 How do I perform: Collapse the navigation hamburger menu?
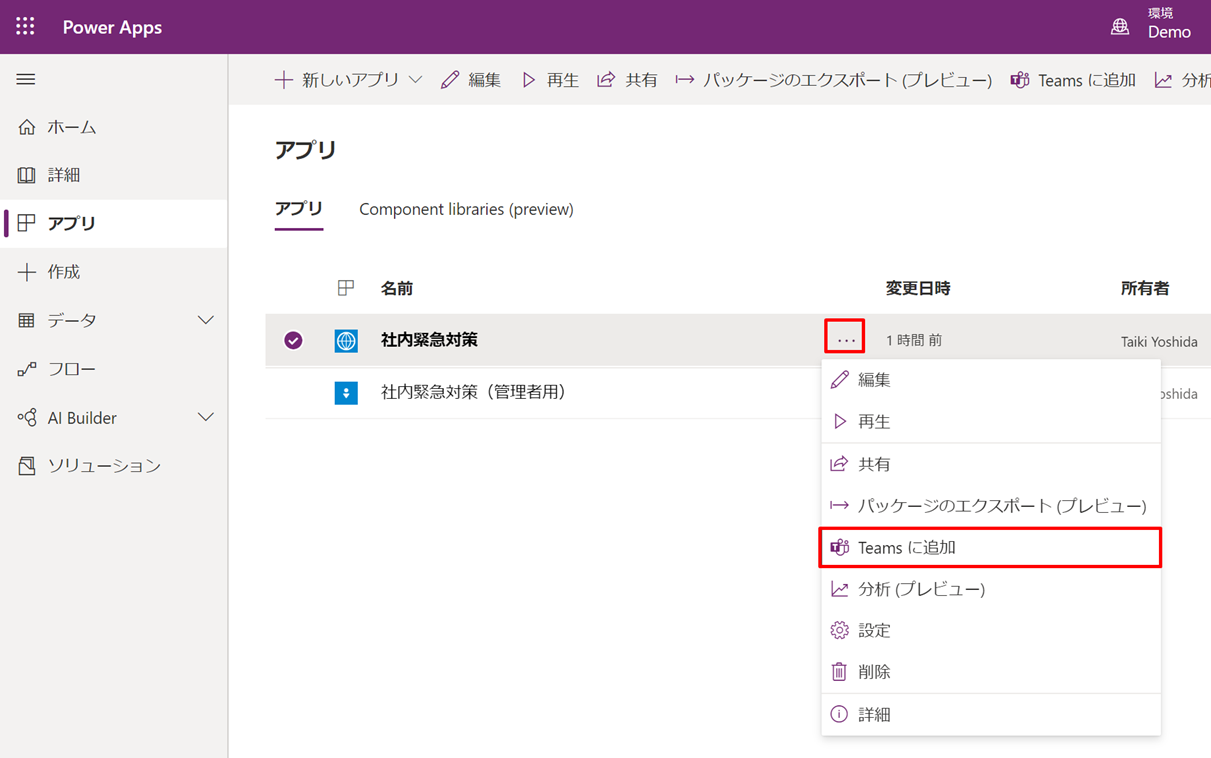tap(26, 79)
